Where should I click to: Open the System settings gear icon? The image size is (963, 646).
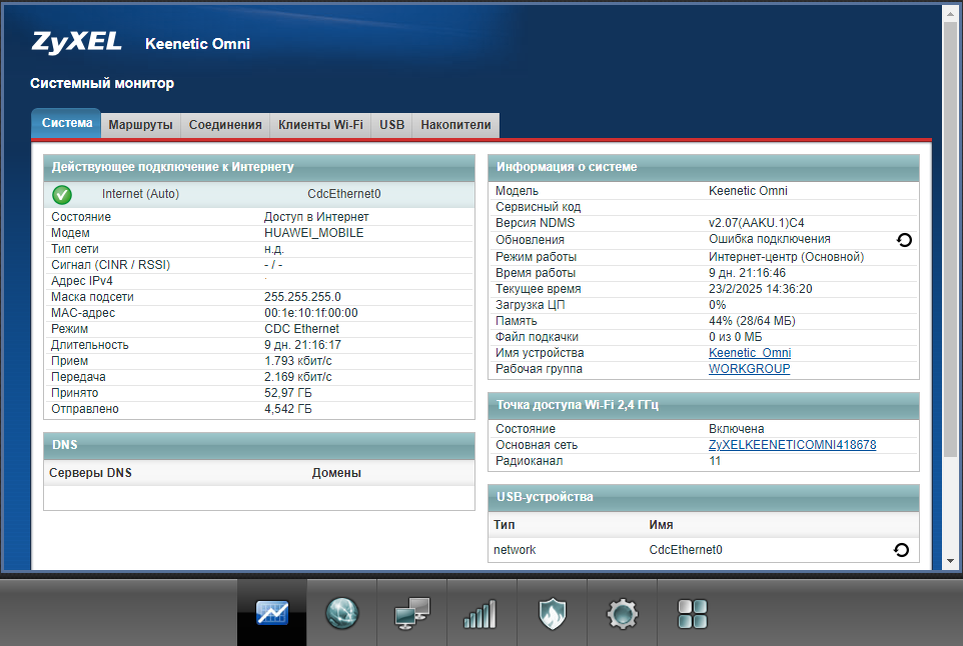pyautogui.click(x=622, y=614)
